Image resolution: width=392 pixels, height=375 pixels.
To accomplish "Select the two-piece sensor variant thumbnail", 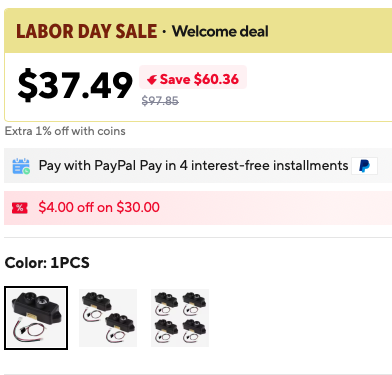I will point(108,318).
